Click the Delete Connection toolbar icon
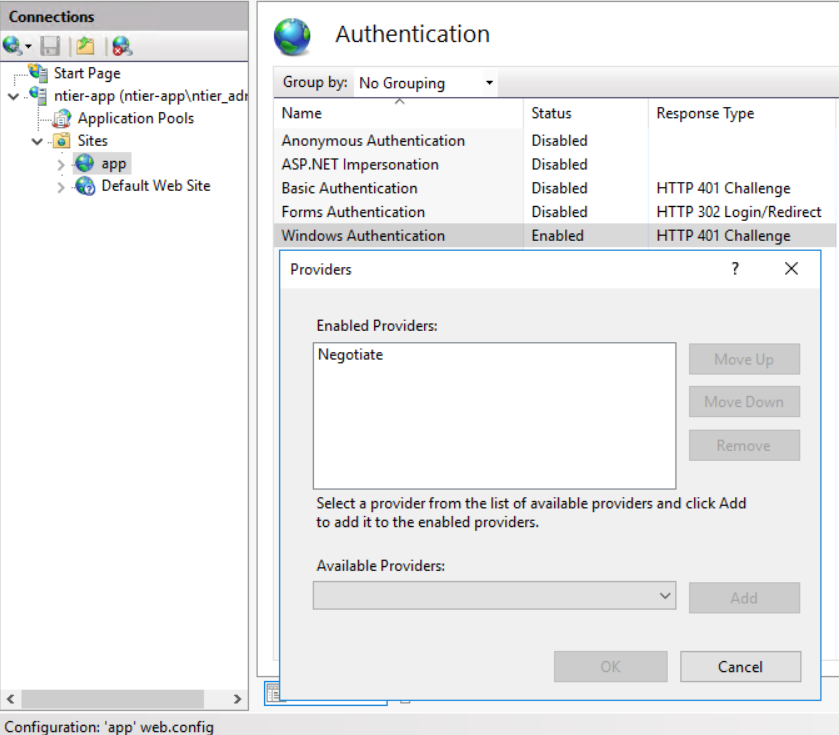Image resolution: width=839 pixels, height=735 pixels. [x=121, y=46]
